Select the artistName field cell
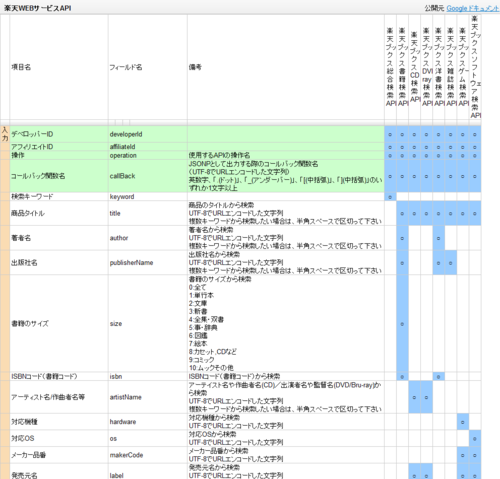This screenshot has height=479, width=500. (x=148, y=397)
